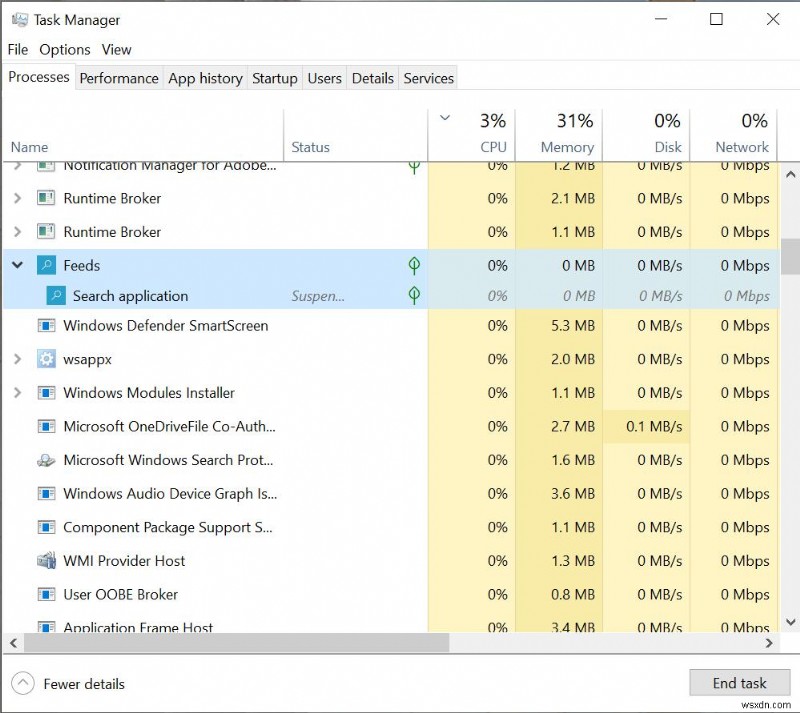Select the Windows Defender SmartScreen row
Image resolution: width=800 pixels, height=713 pixels.
click(391, 326)
